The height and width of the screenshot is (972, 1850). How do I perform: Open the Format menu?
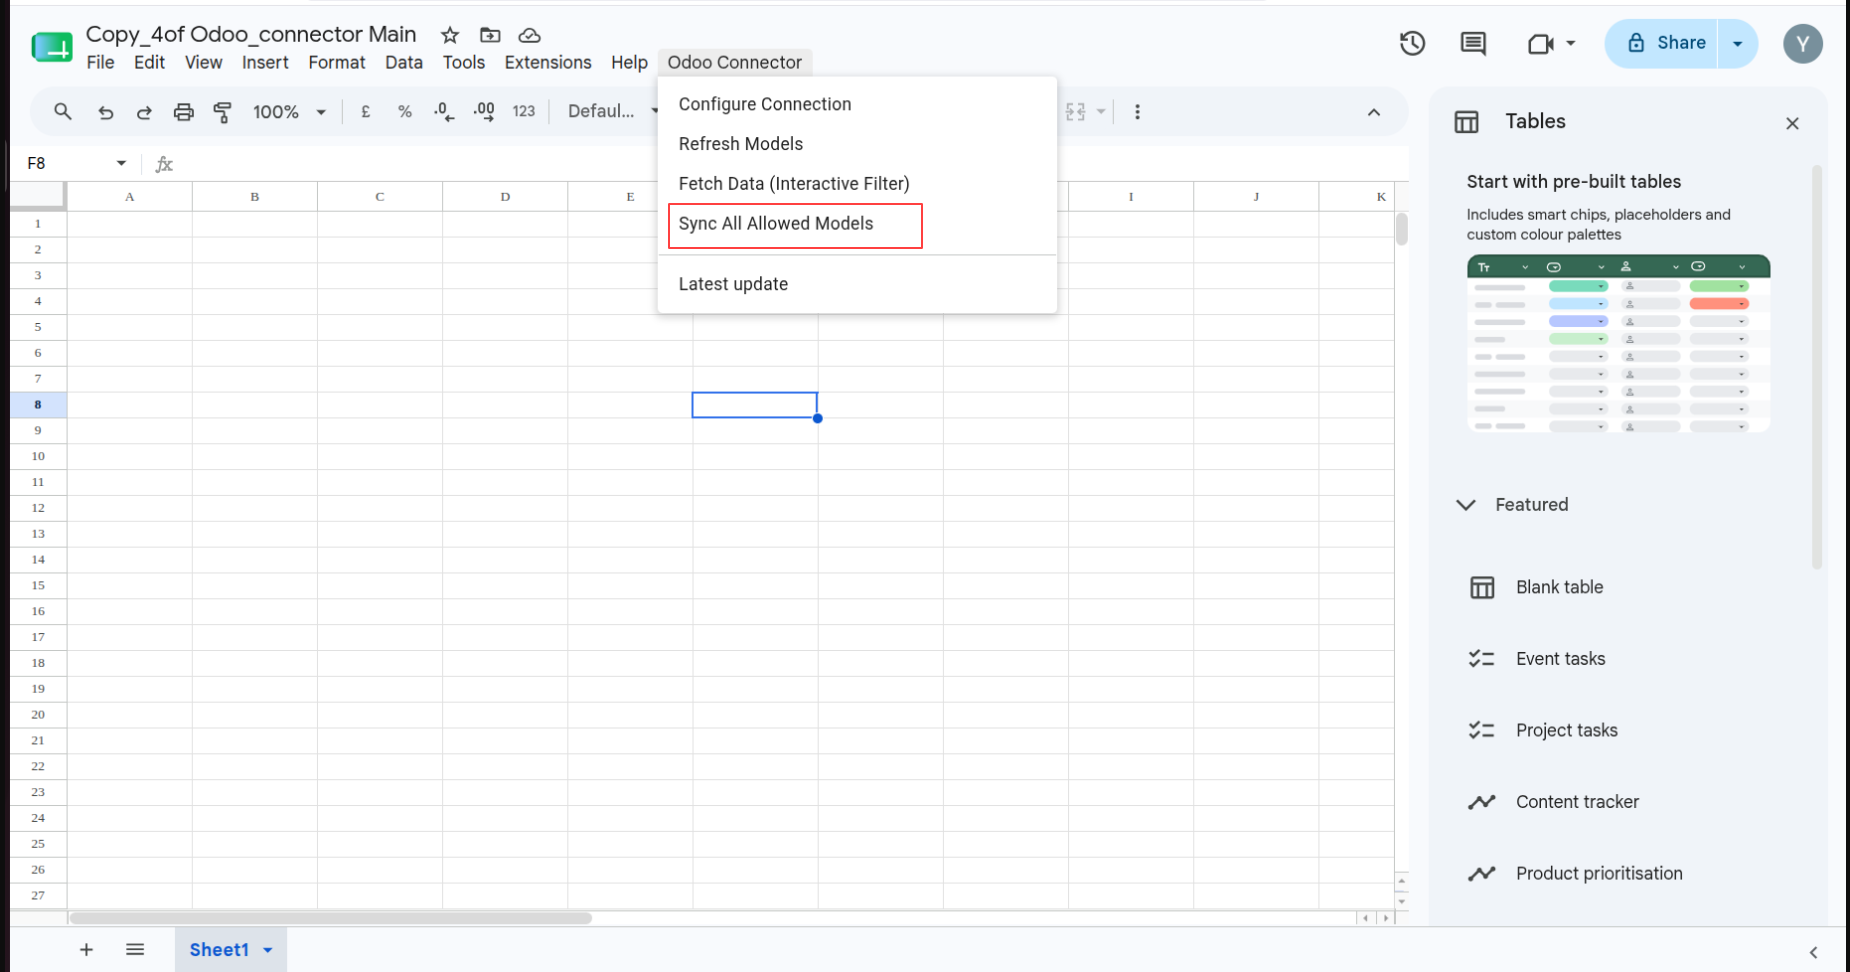pos(337,62)
